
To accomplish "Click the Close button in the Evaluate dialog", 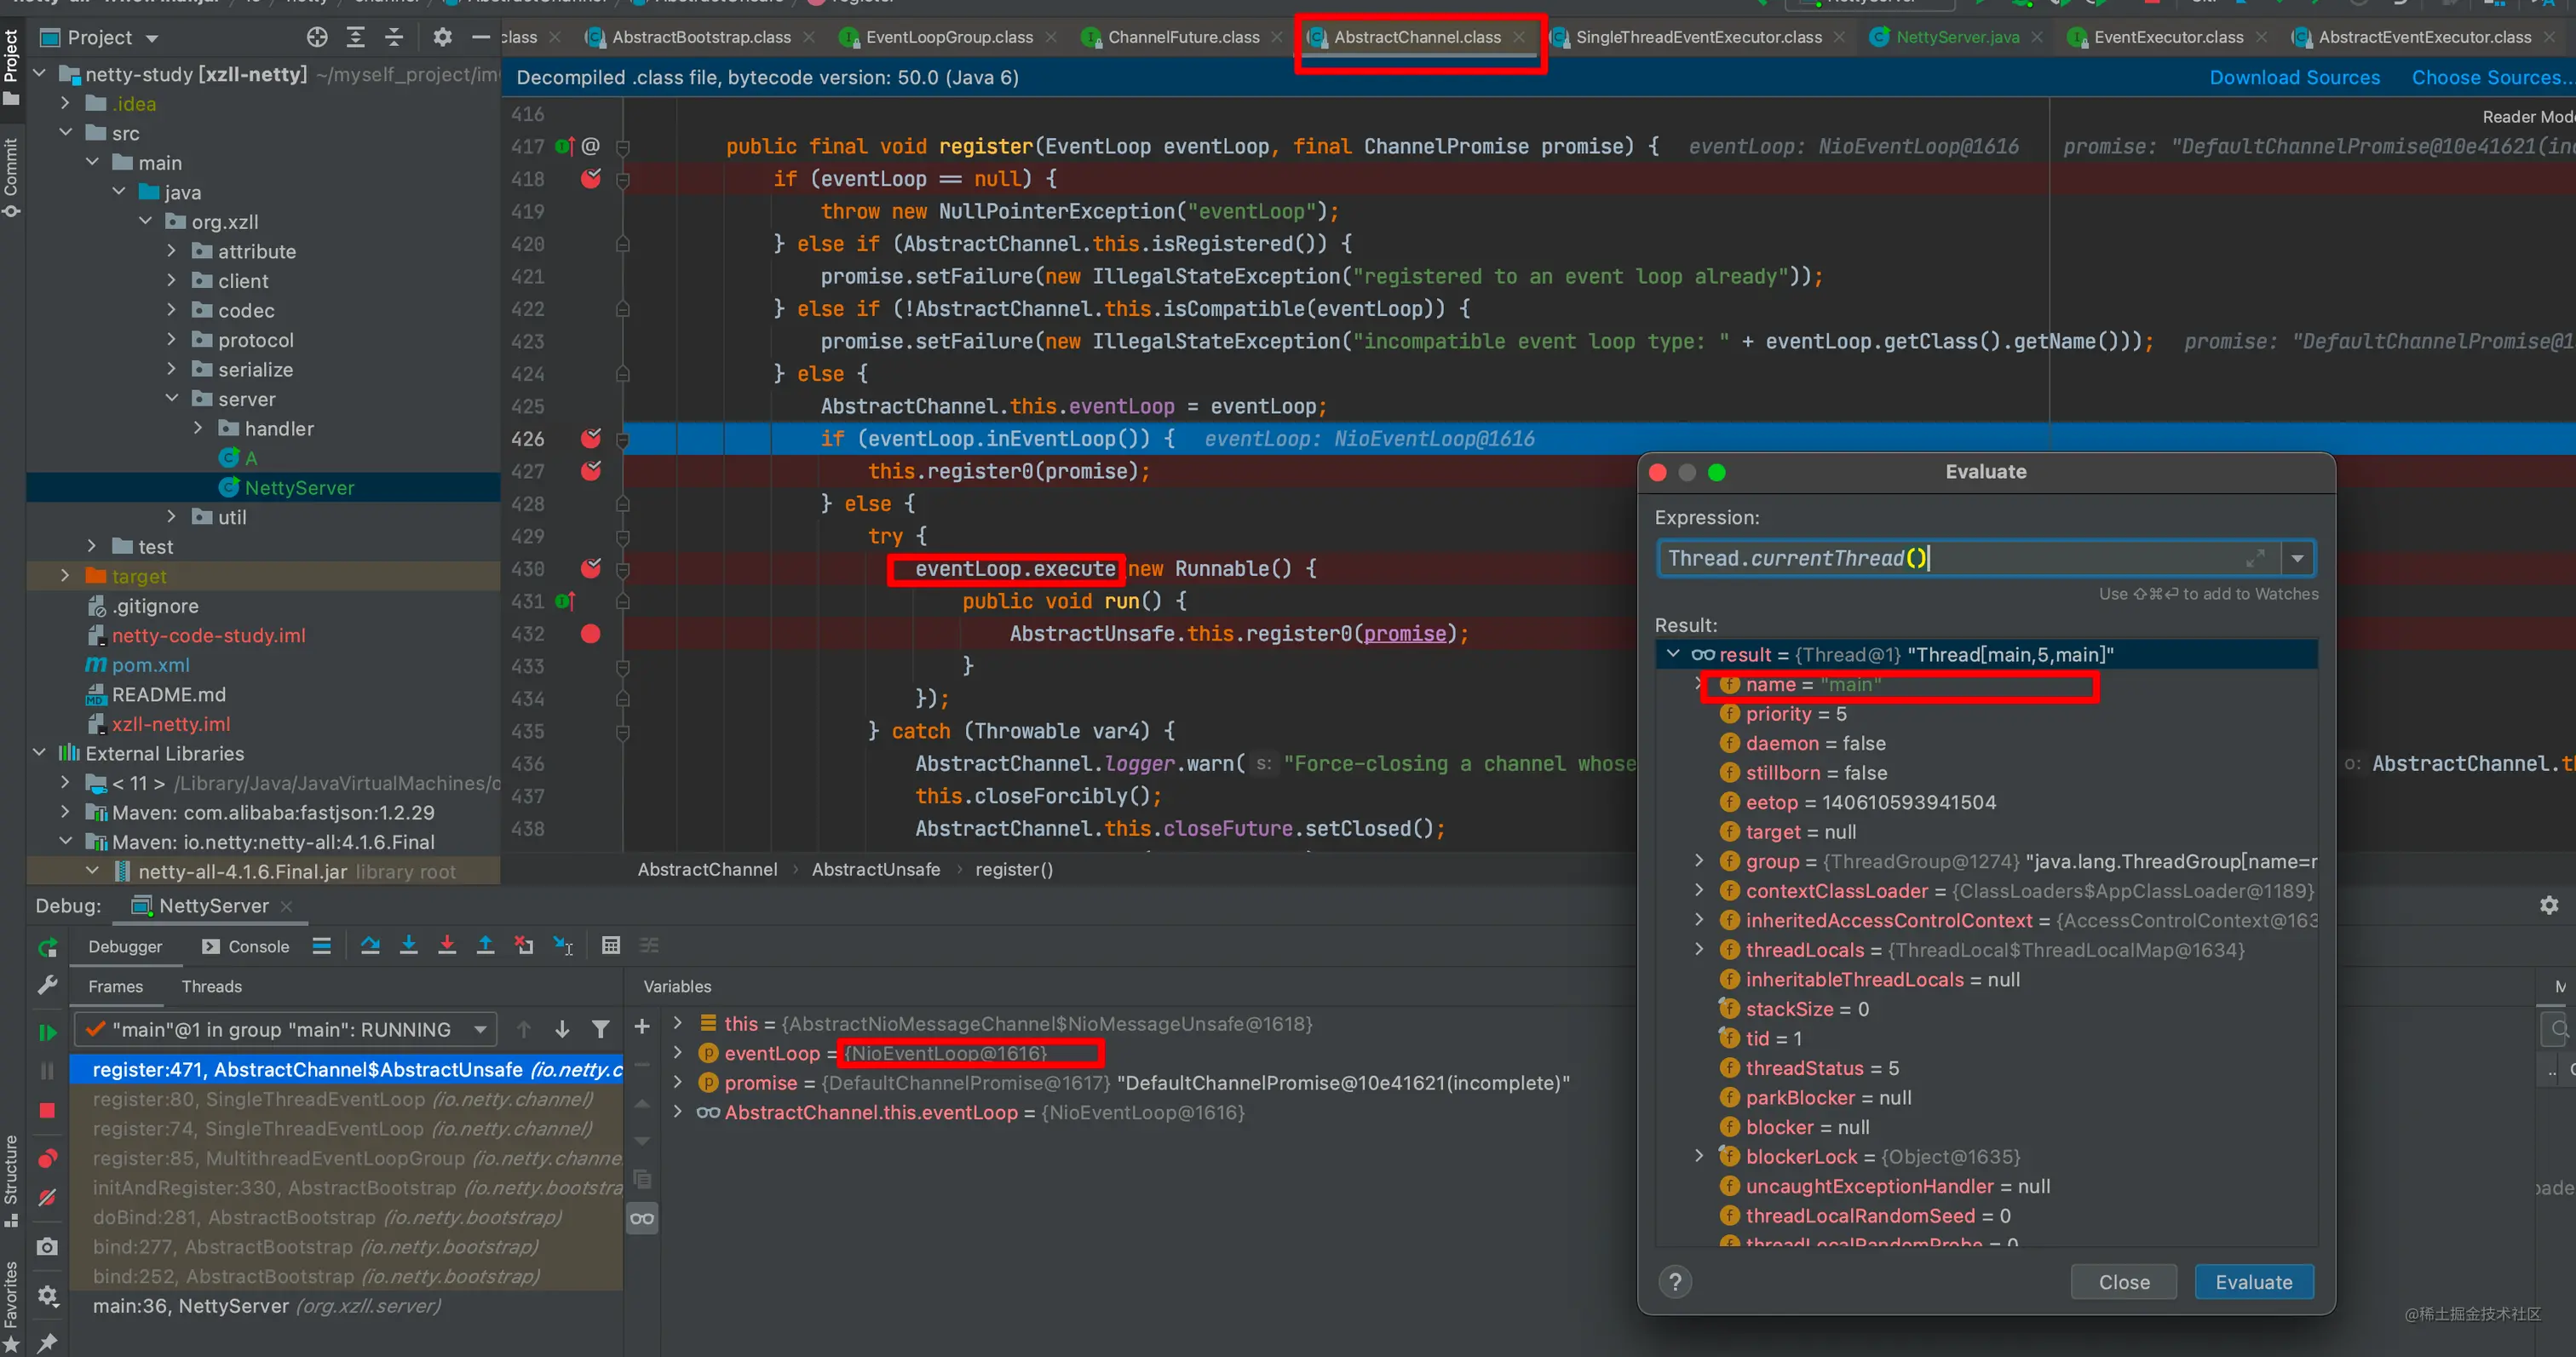I will point(2123,1282).
